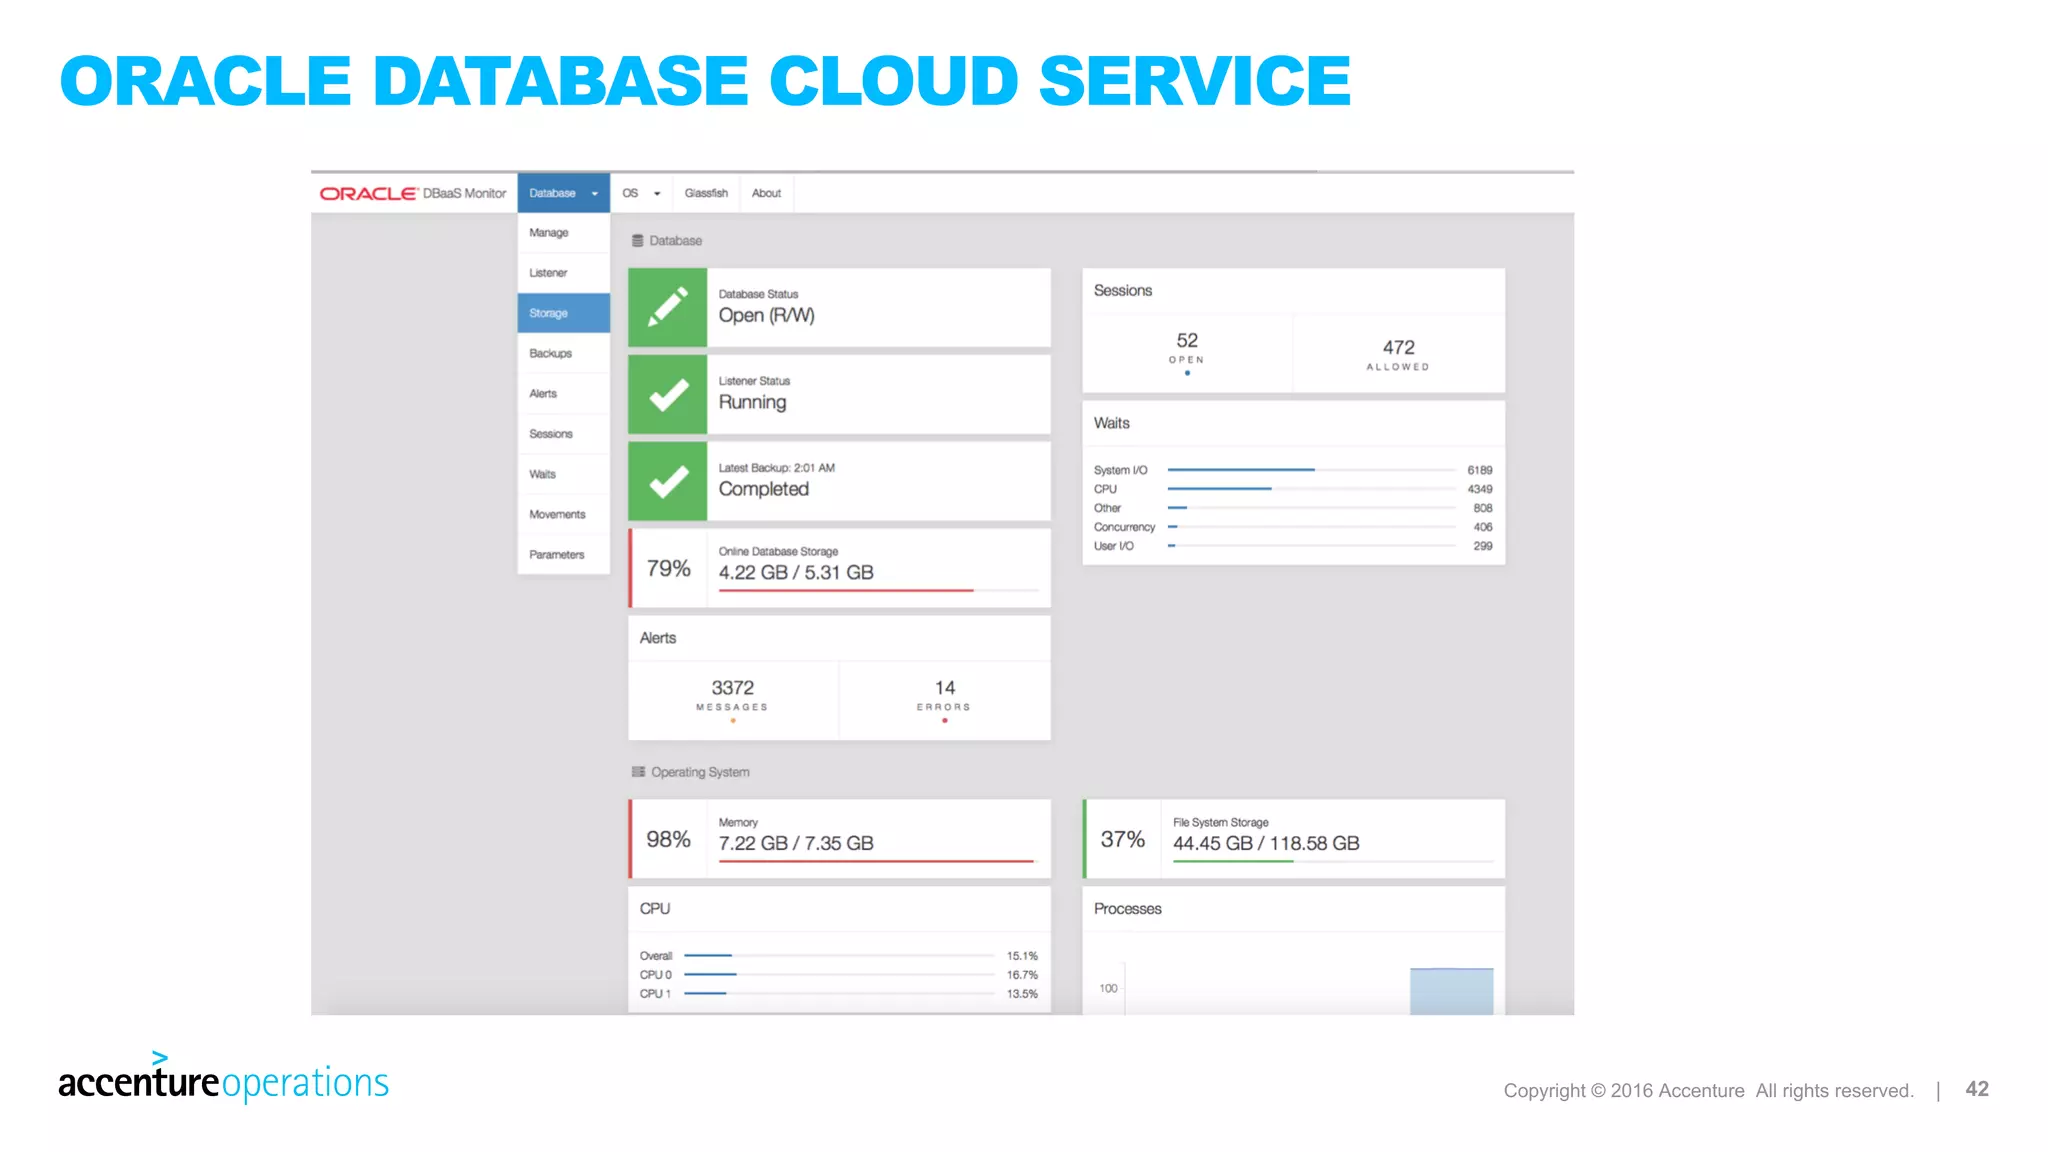The width and height of the screenshot is (2048, 1152).
Task: Click the 6189 System I/O value
Action: click(x=1479, y=470)
